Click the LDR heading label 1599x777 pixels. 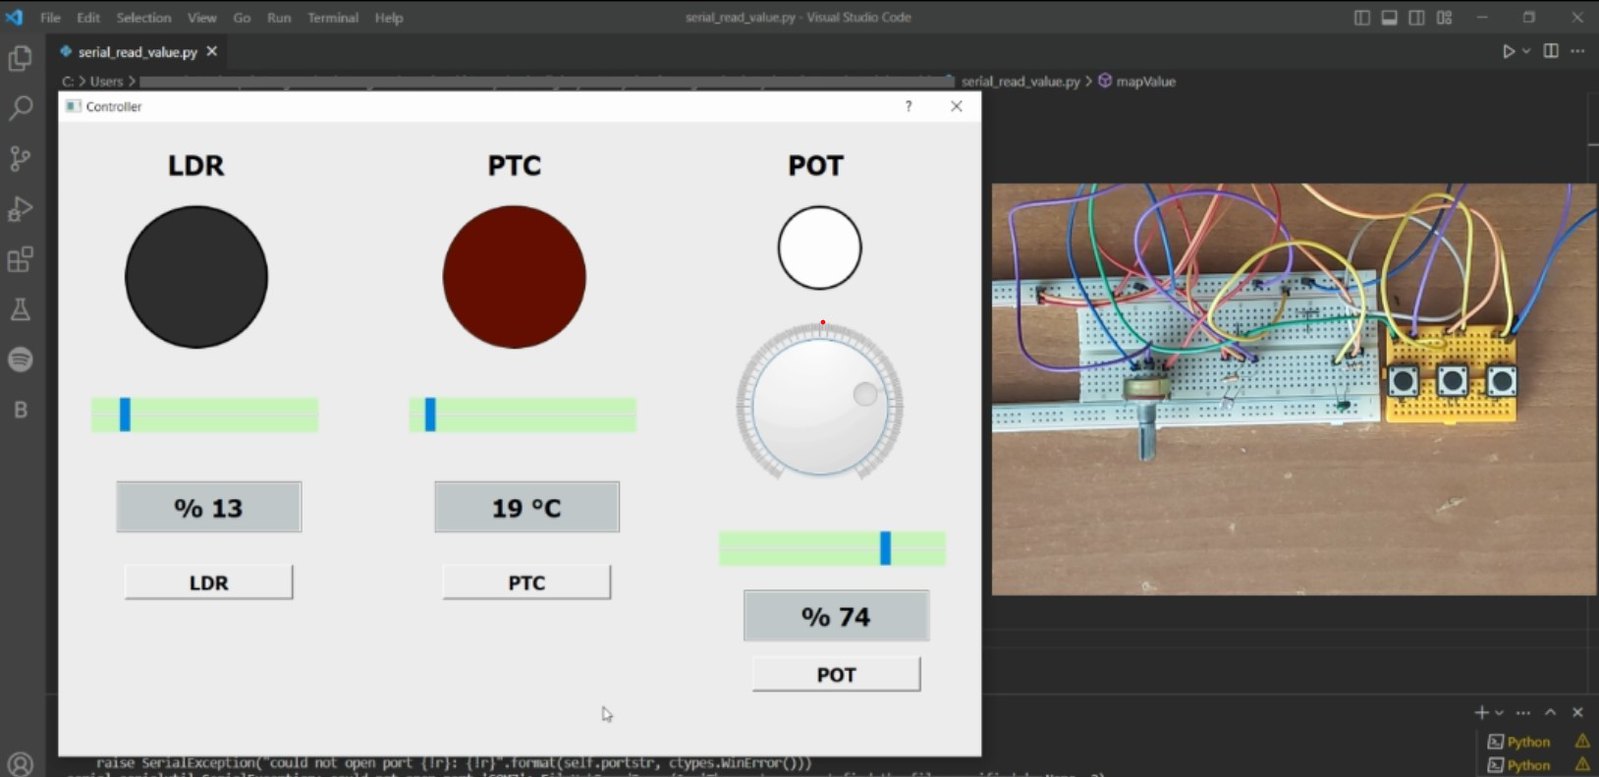196,165
